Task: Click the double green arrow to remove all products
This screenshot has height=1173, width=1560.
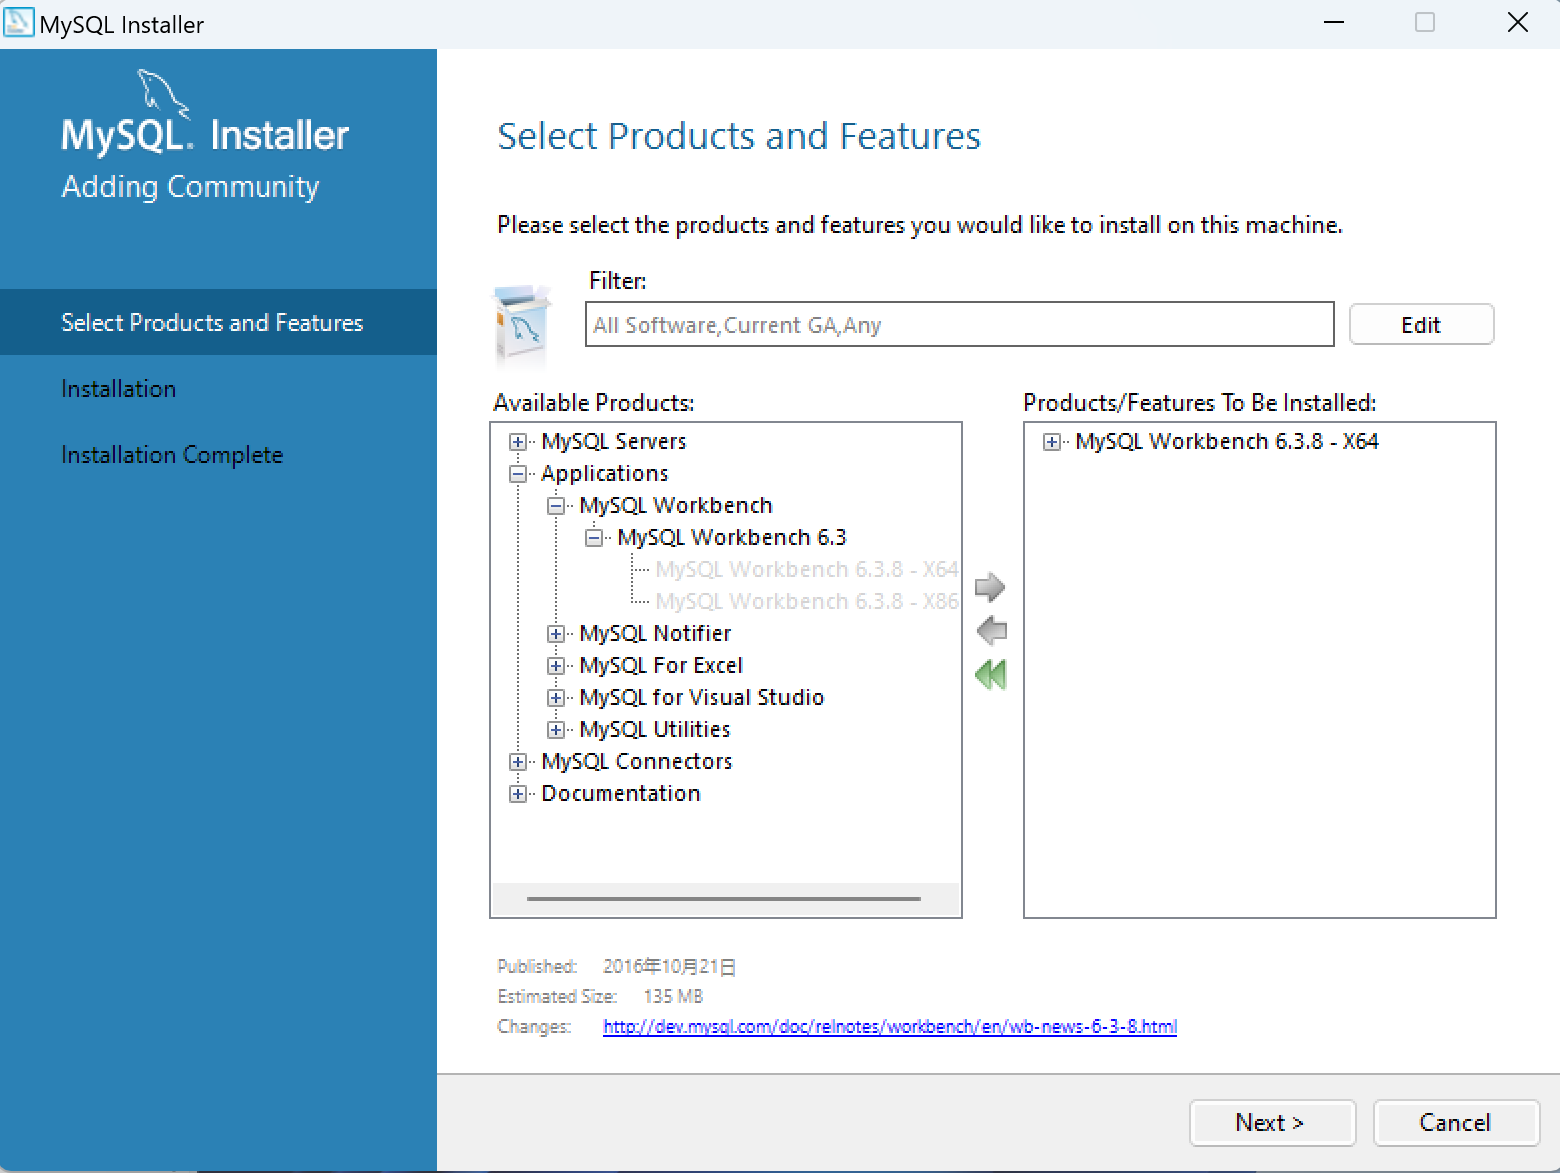Action: click(x=989, y=675)
